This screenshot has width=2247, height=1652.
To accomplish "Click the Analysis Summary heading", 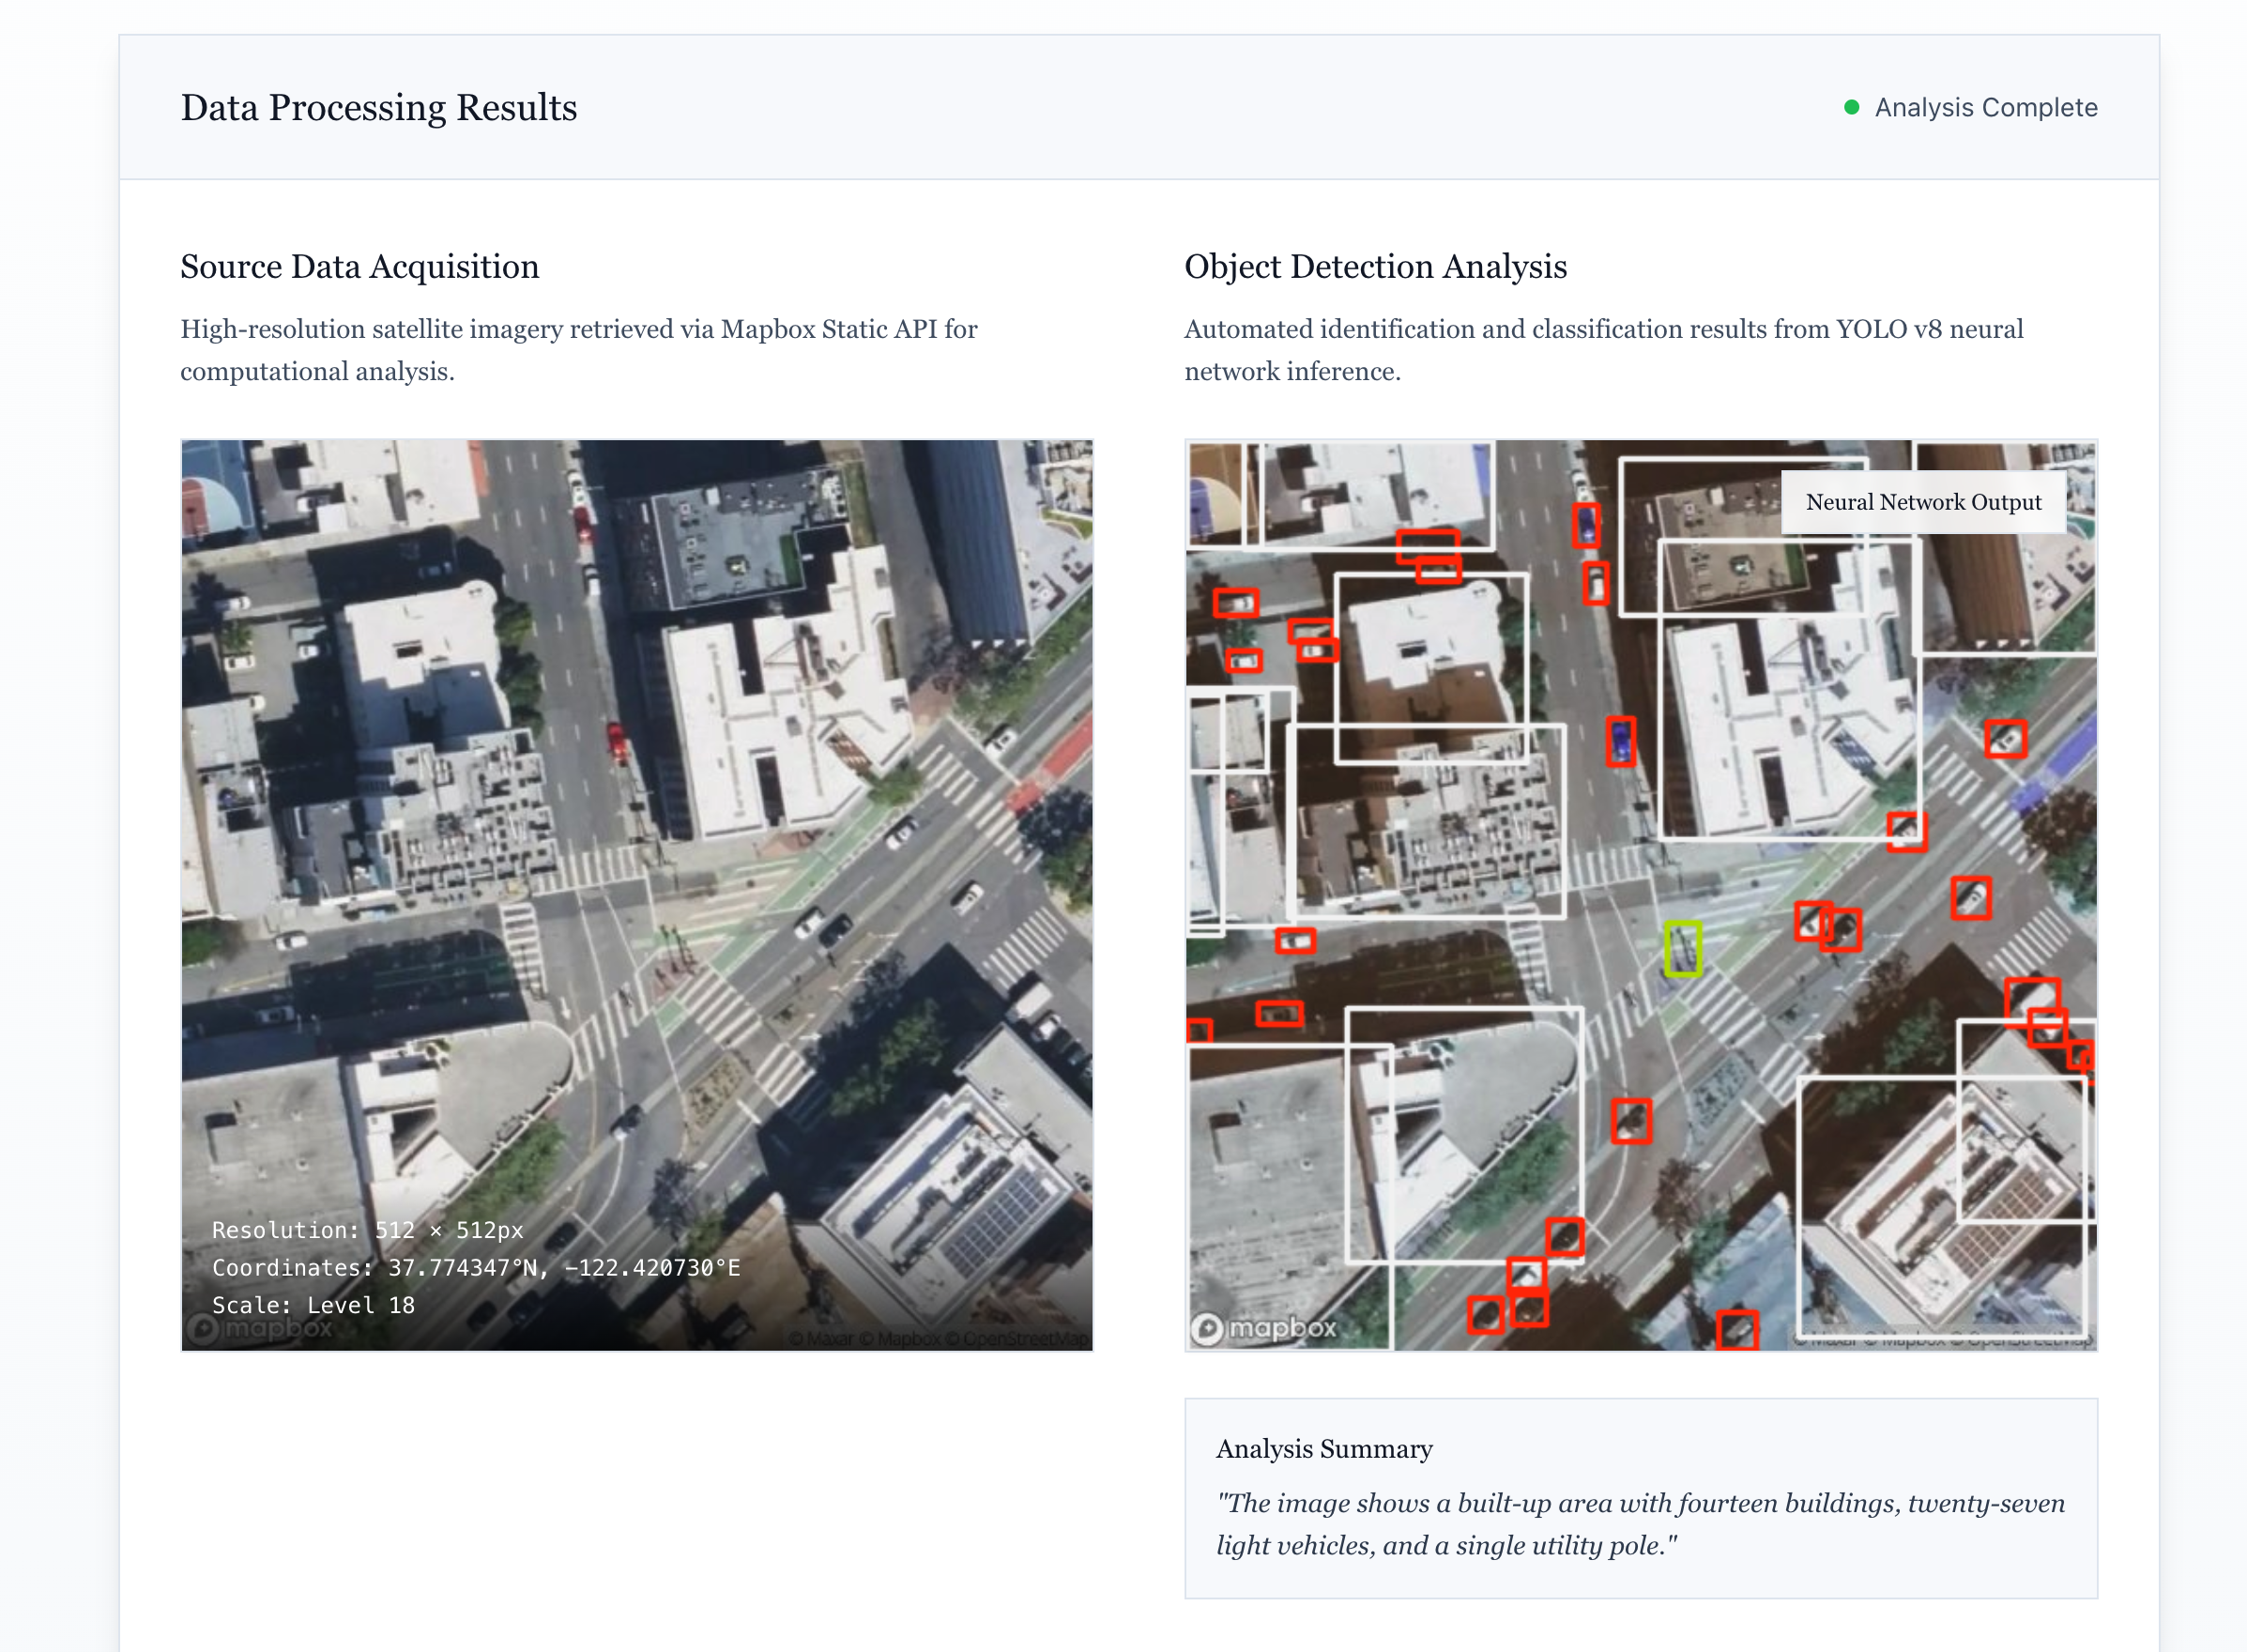I will [1323, 1448].
